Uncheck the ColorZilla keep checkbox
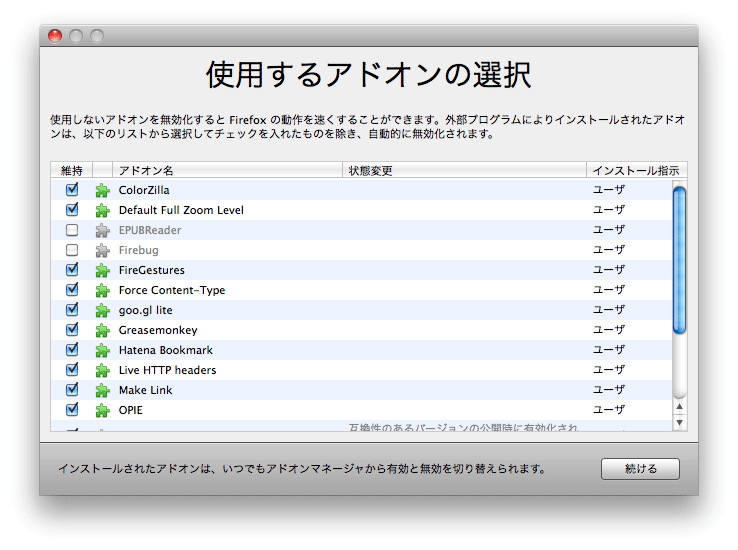 tap(72, 190)
